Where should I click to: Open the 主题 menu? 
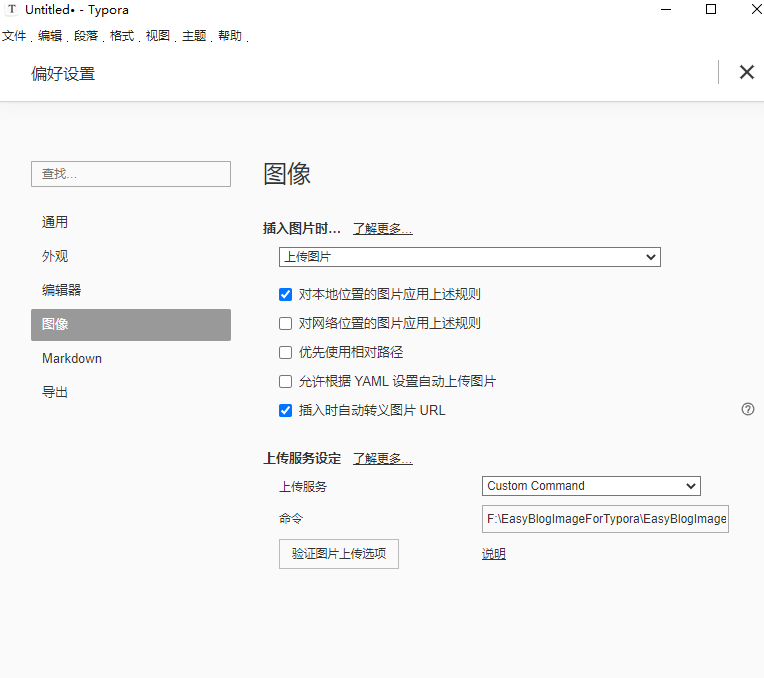pos(194,36)
